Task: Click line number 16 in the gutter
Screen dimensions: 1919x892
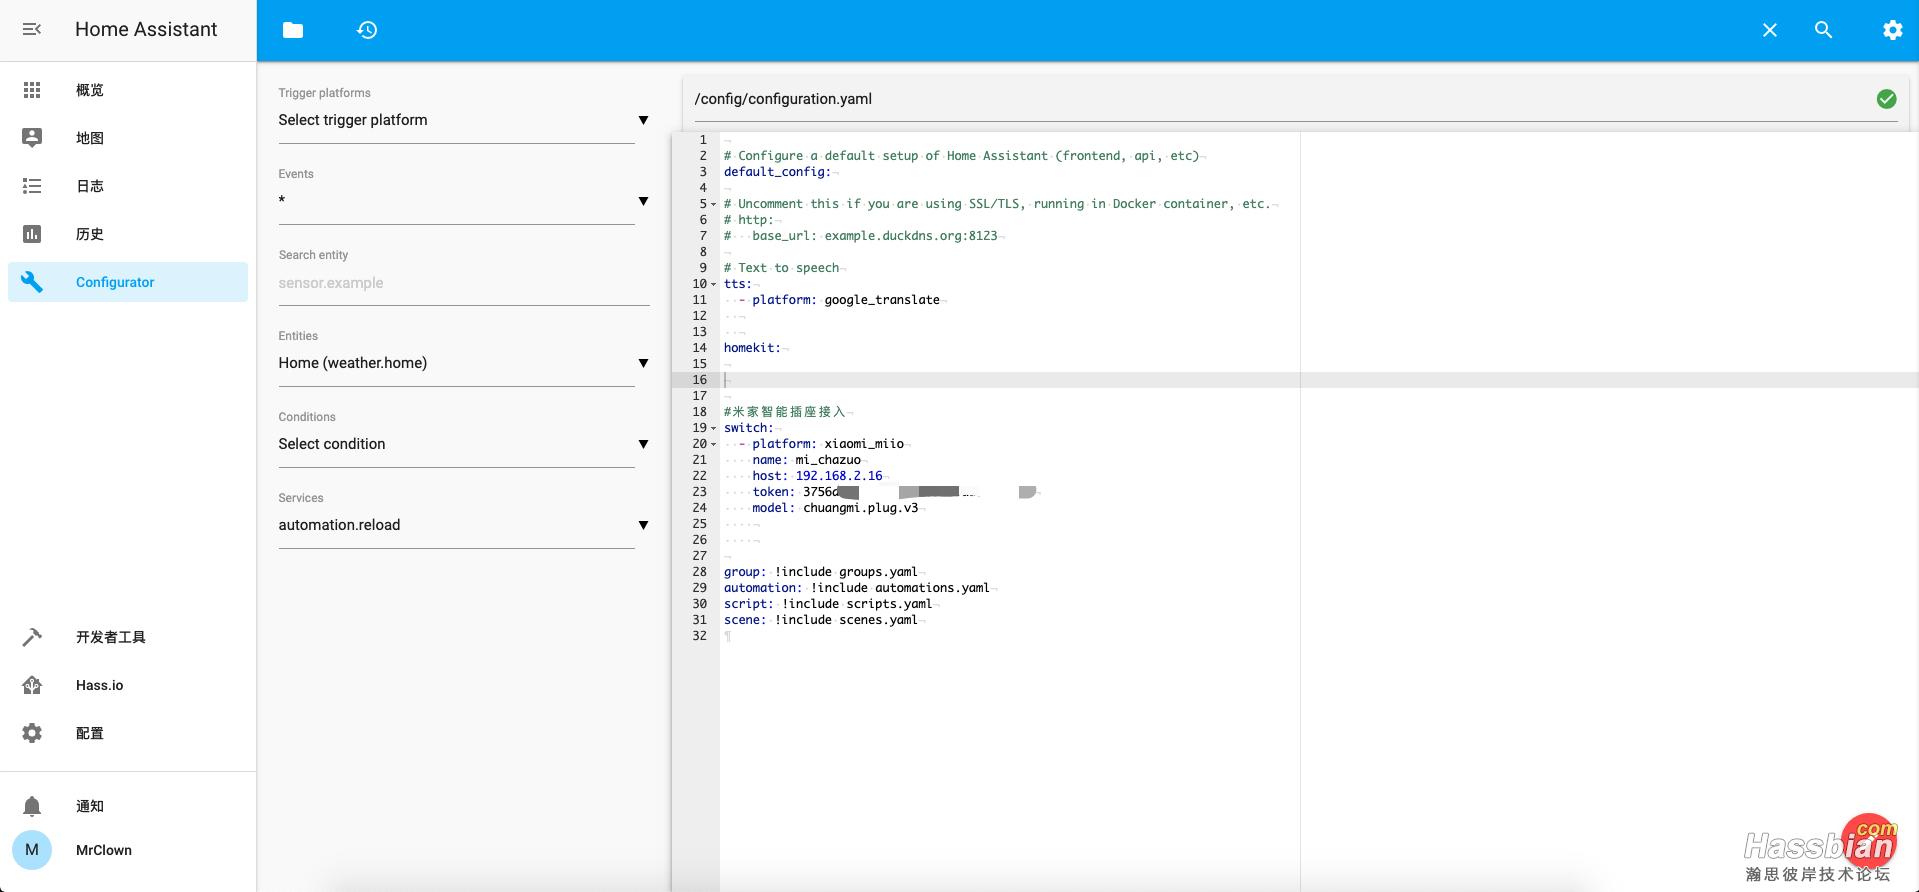Action: pyautogui.click(x=699, y=380)
